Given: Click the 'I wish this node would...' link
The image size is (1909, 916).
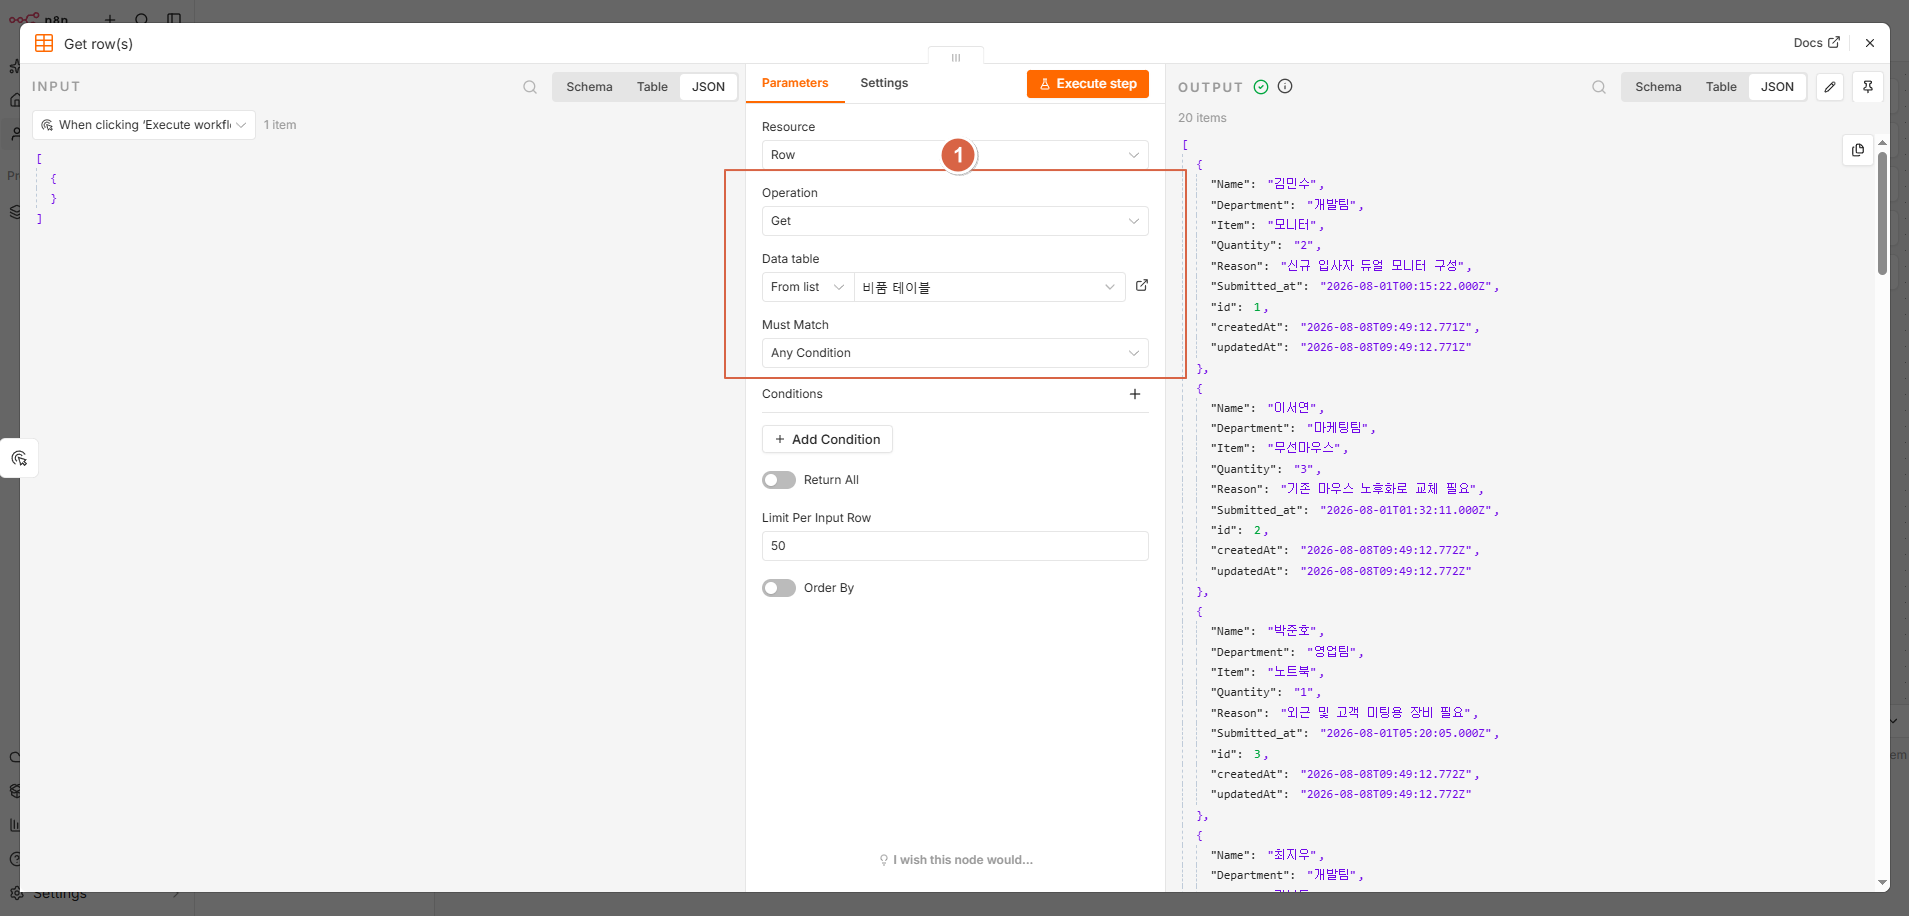Looking at the screenshot, I should (x=956, y=860).
